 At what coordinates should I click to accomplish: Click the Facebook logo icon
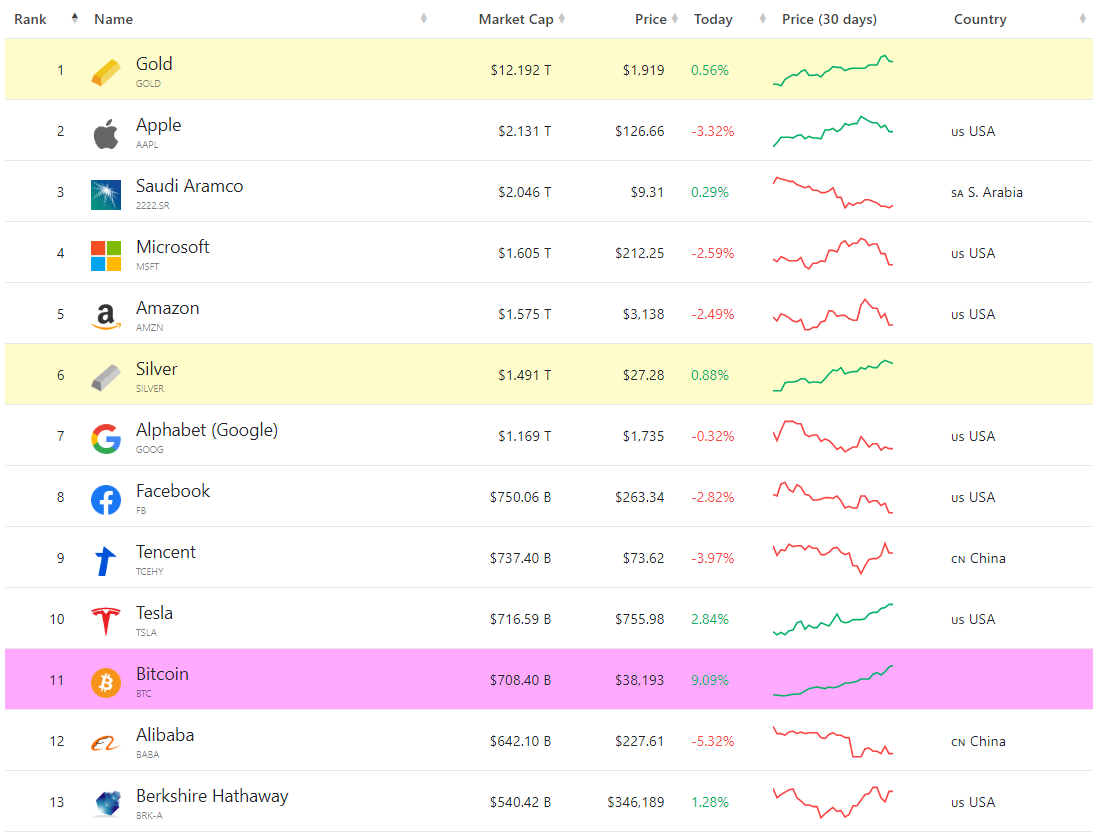(x=106, y=499)
